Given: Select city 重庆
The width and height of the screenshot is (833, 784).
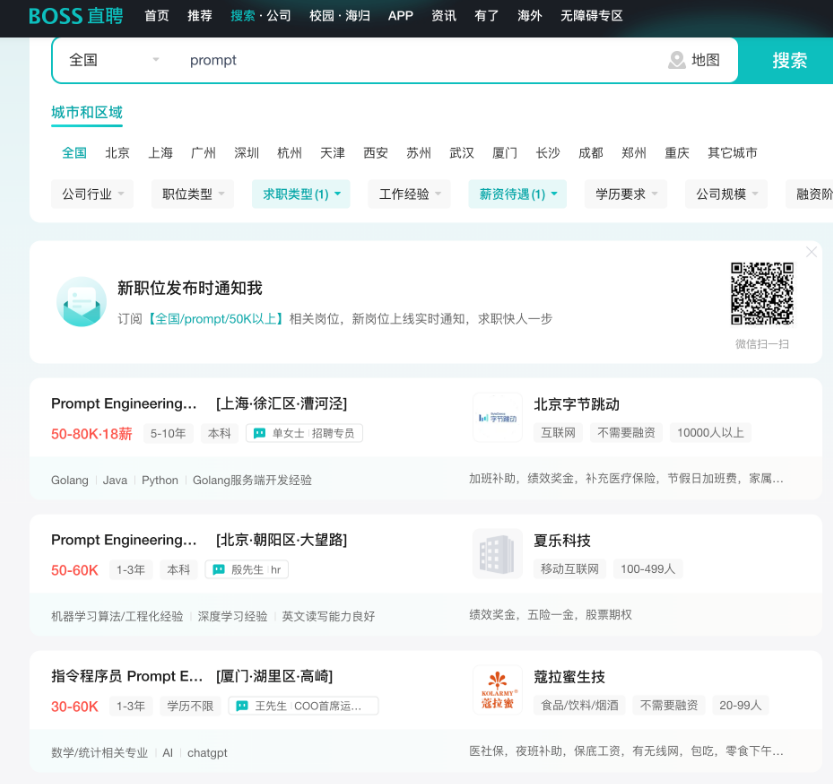Looking at the screenshot, I should pos(677,153).
